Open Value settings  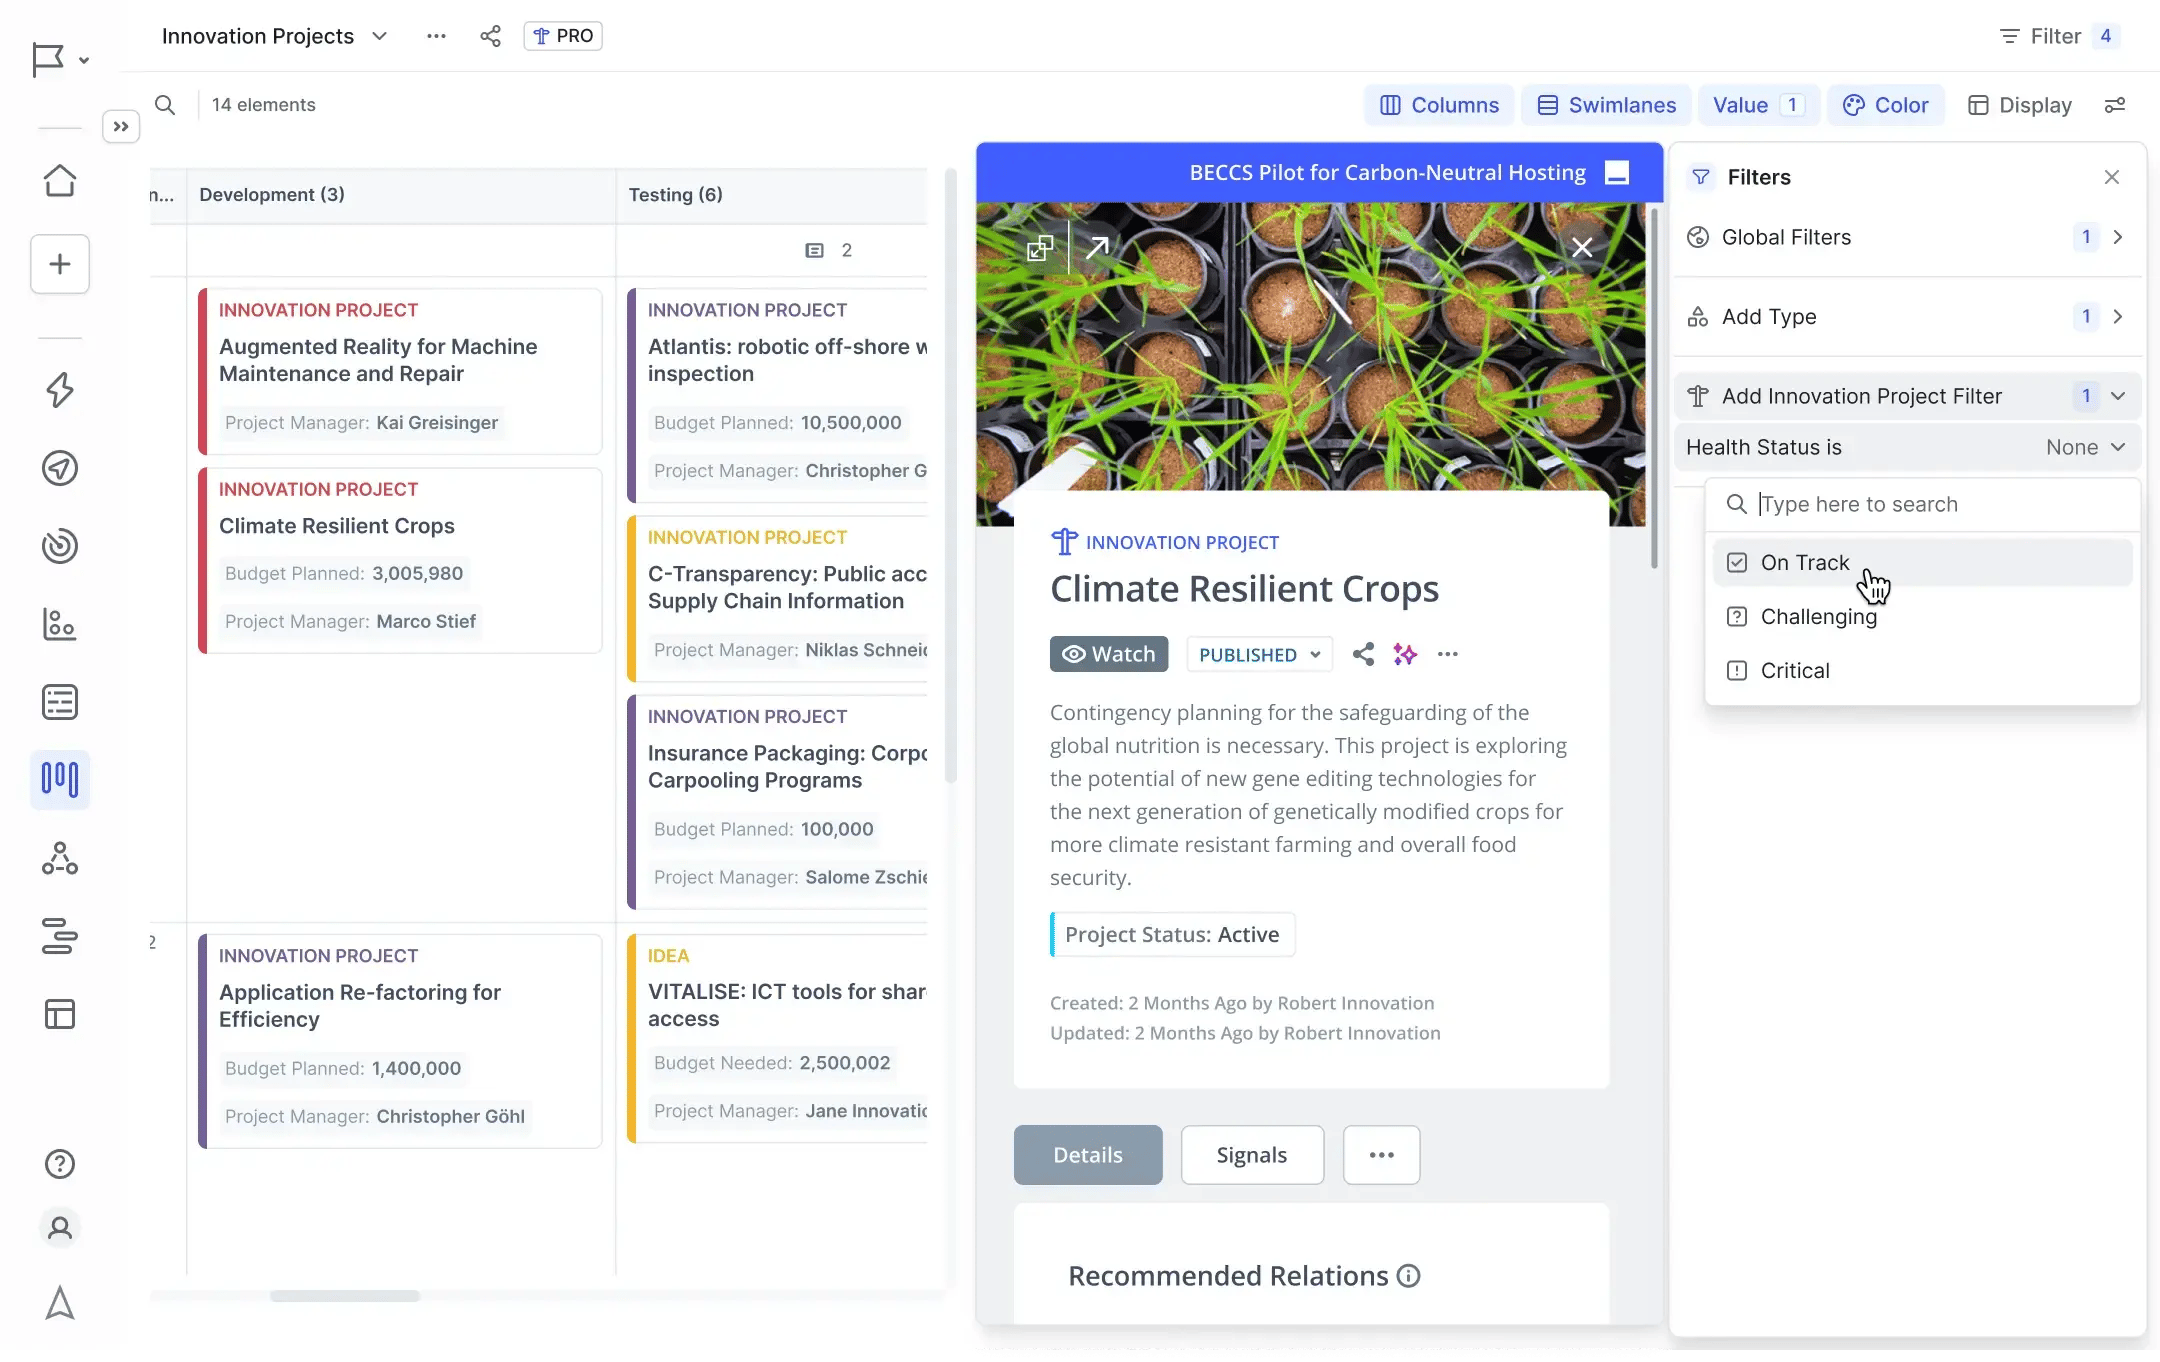coord(1759,105)
